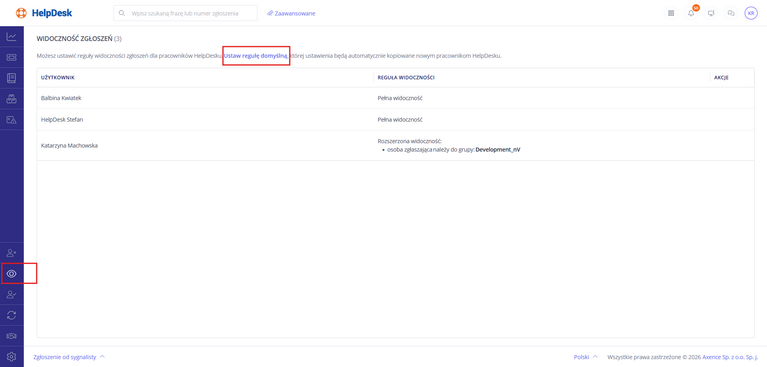Open the HelpDesk logo home link
Viewport: 767px width, 367px height.
click(x=44, y=13)
